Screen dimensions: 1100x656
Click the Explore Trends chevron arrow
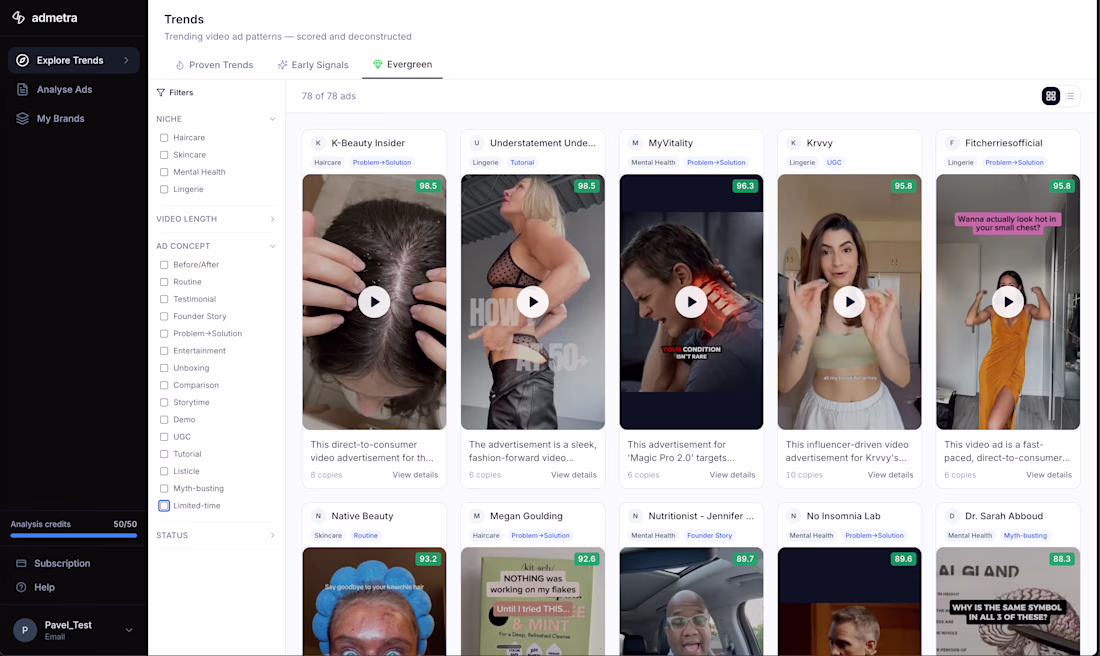click(x=126, y=60)
